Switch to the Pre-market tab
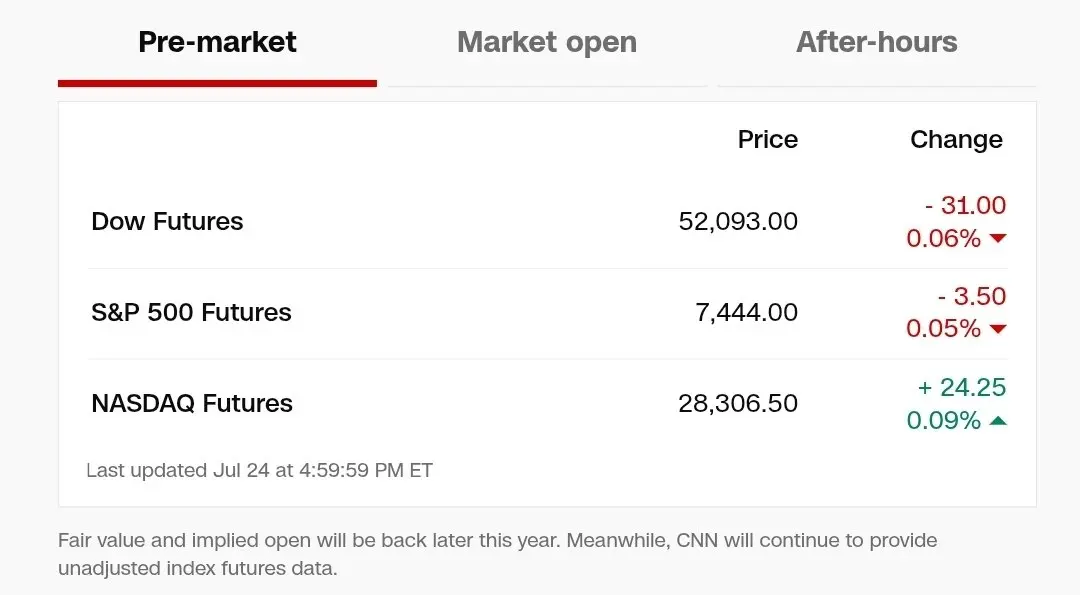The height and width of the screenshot is (595, 1080). 217,42
